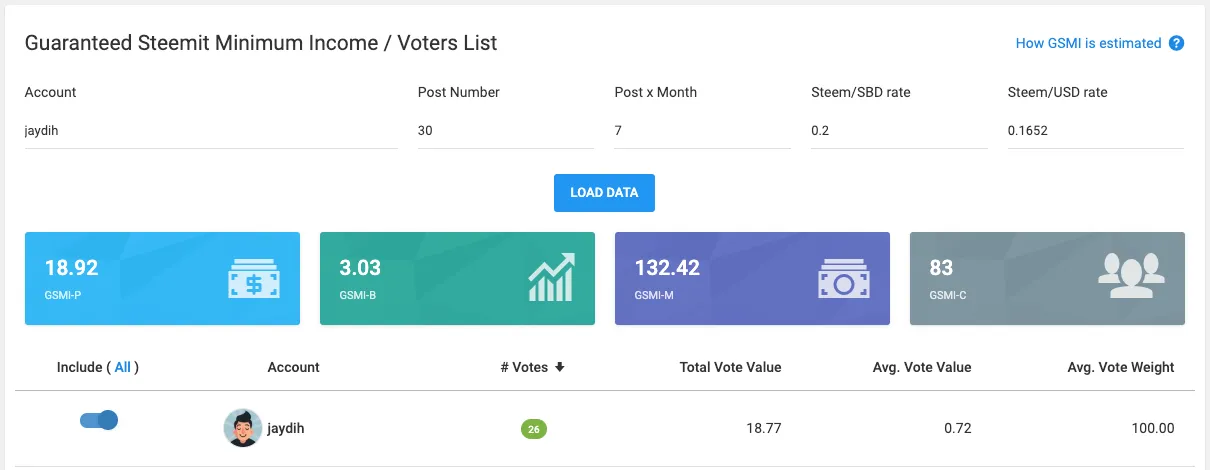The image size is (1210, 470).
Task: Focus the Account input field
Action: tap(211, 130)
